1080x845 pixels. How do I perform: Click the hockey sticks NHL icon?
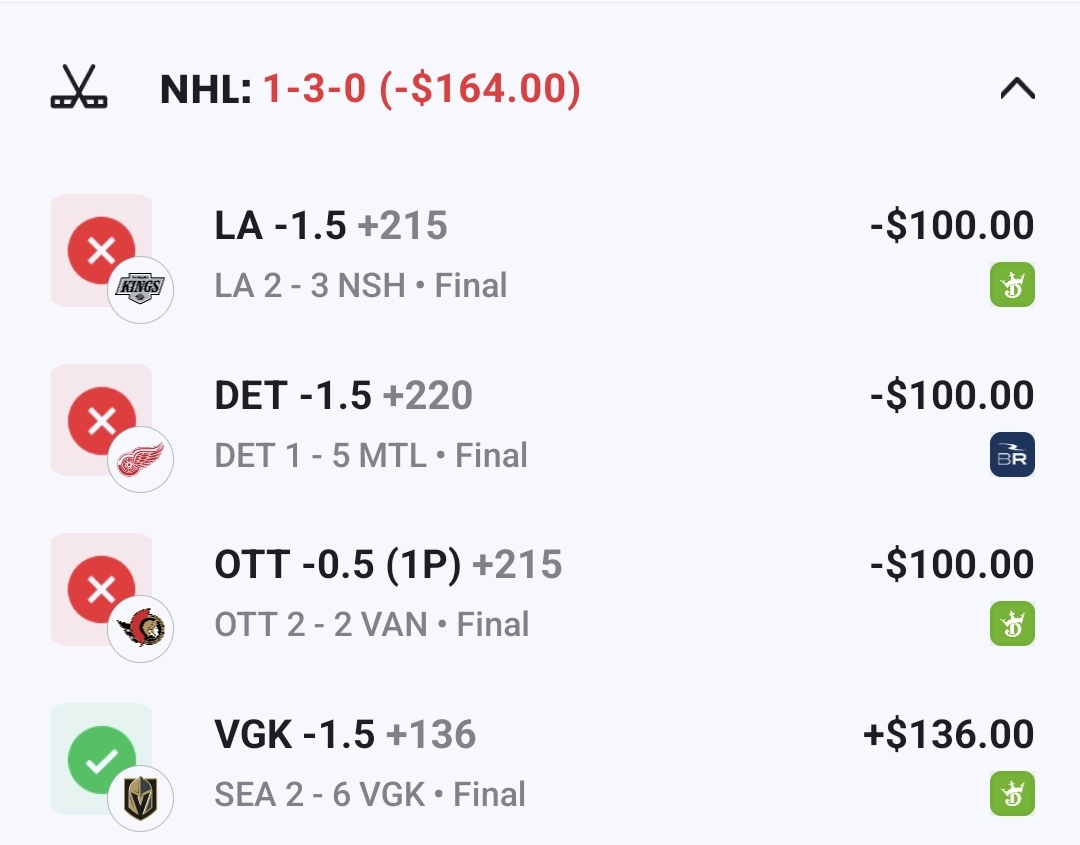pyautogui.click(x=79, y=90)
